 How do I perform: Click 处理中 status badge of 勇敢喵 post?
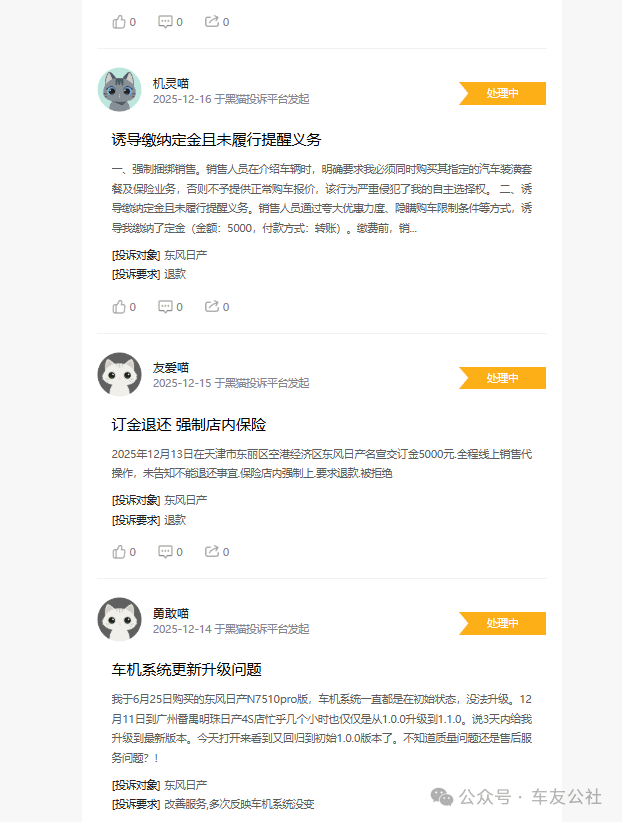[x=502, y=623]
